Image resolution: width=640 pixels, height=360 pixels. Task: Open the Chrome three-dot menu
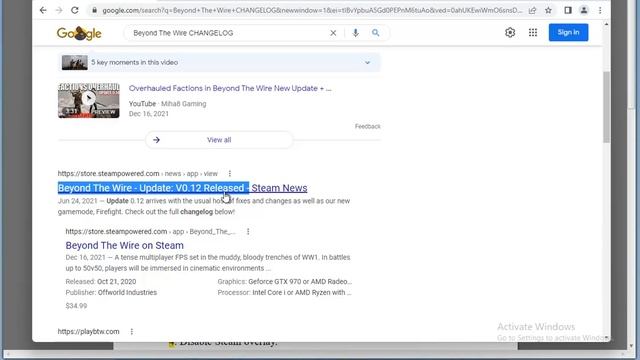600,10
